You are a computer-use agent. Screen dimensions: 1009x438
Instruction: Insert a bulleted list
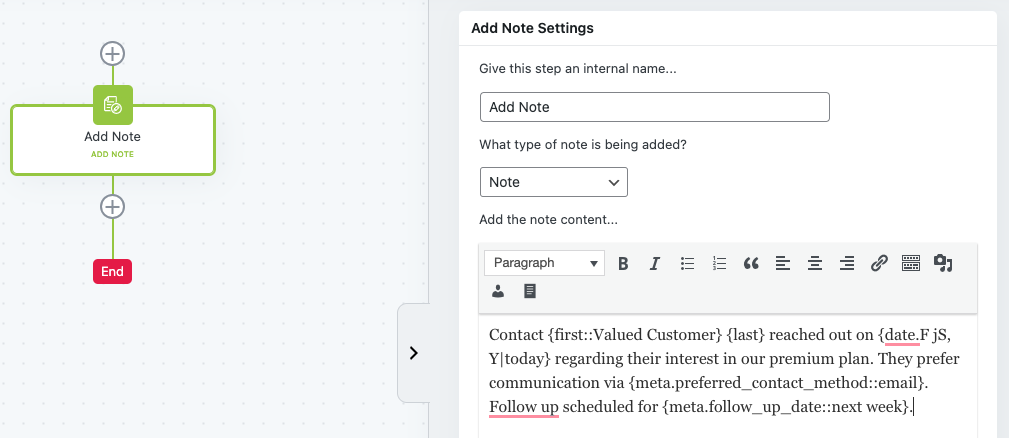coord(687,263)
